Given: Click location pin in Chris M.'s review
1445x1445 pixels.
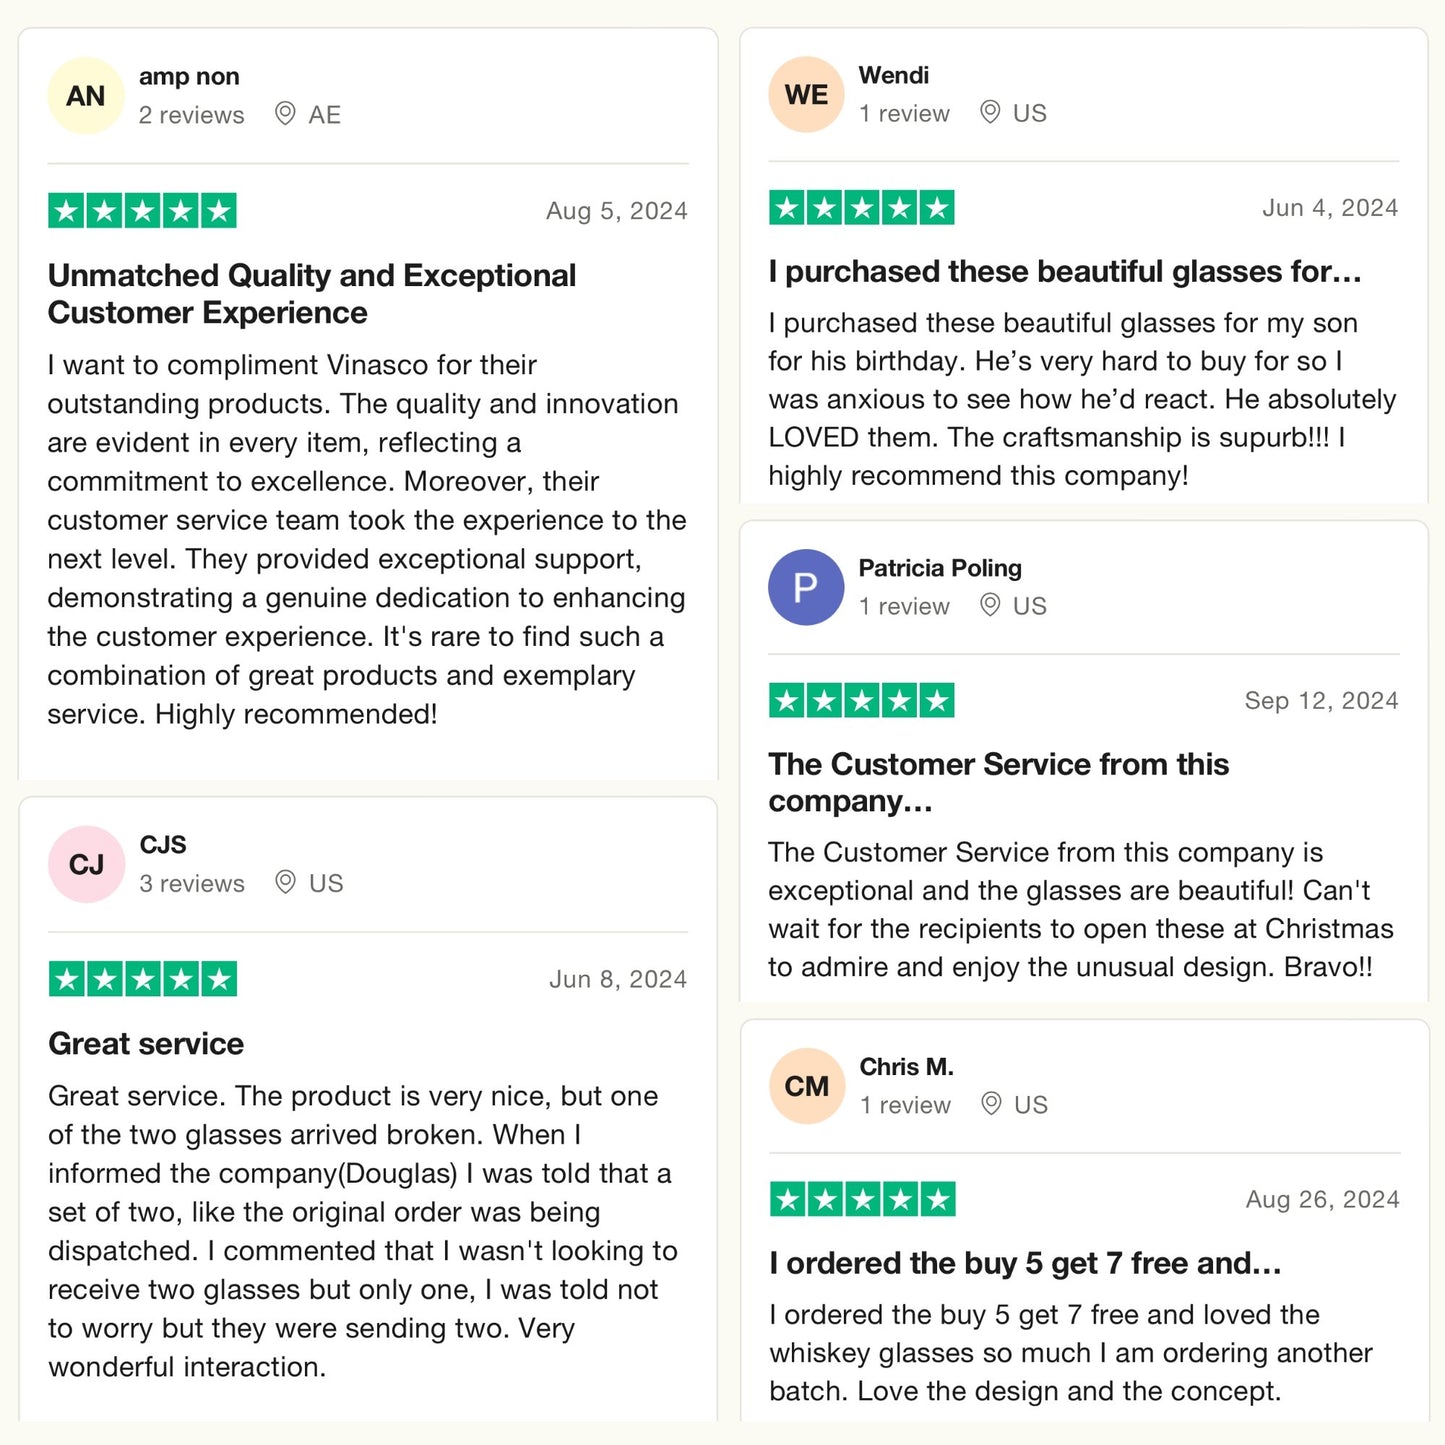Looking at the screenshot, I should [x=991, y=1104].
